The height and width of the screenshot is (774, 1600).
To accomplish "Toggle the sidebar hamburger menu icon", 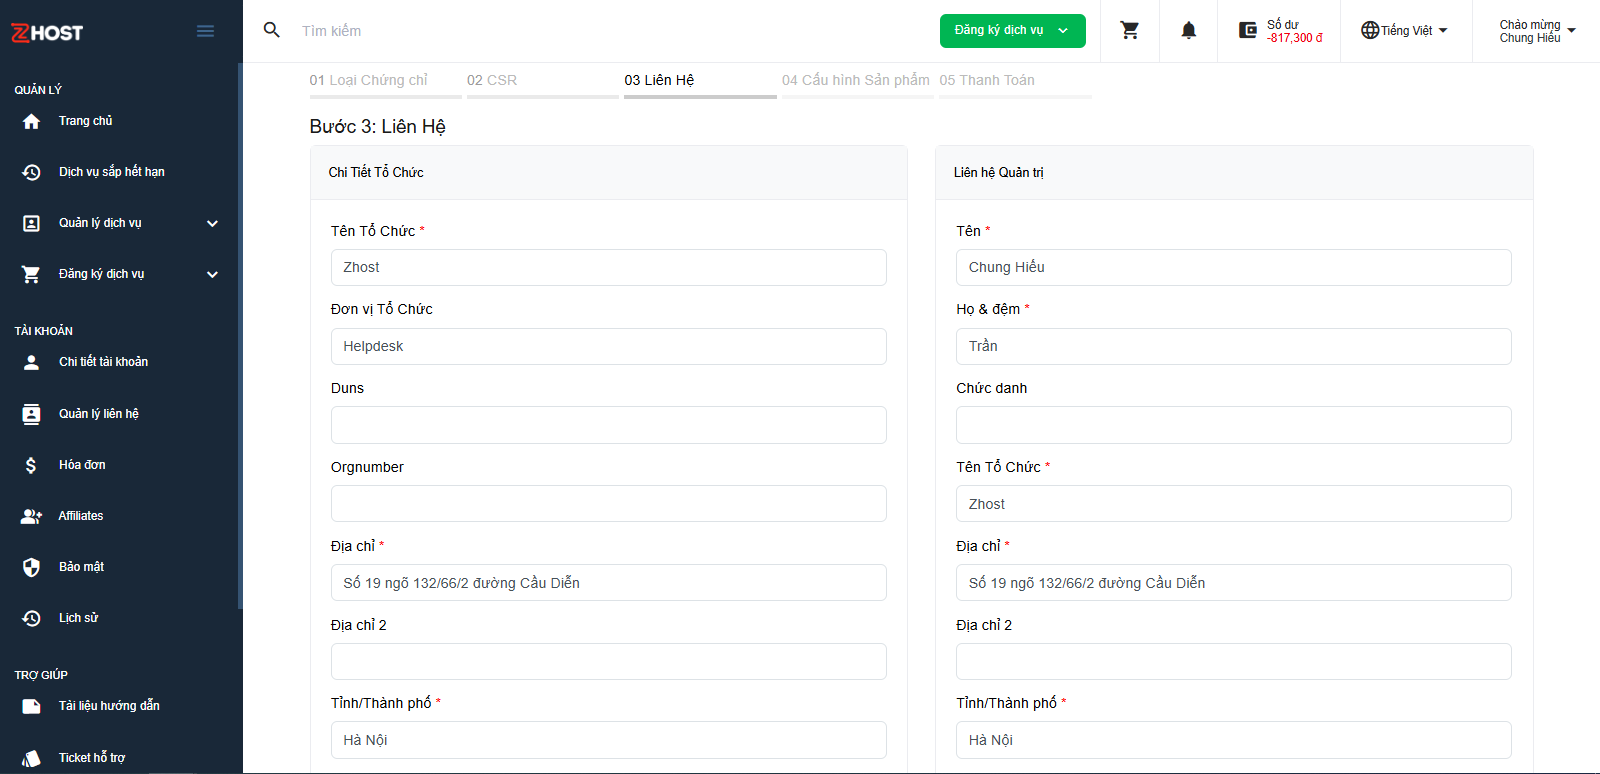I will pos(205,31).
